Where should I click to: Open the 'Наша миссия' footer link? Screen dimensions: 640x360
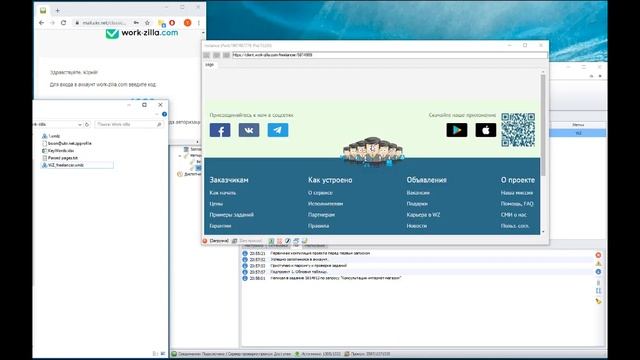517,193
